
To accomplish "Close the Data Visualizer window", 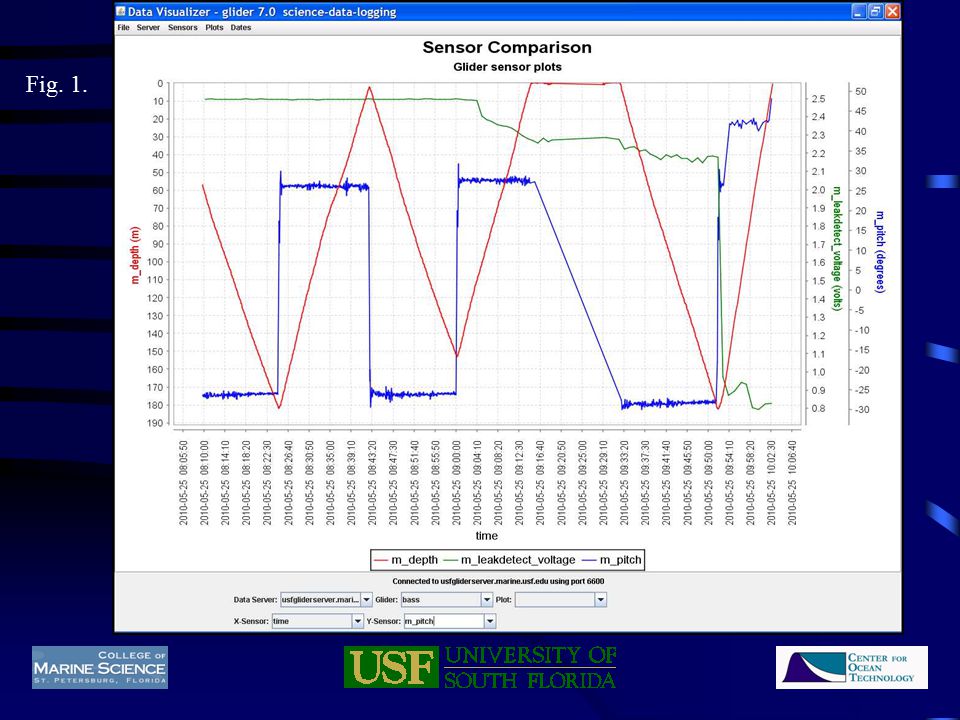I will tap(893, 12).
